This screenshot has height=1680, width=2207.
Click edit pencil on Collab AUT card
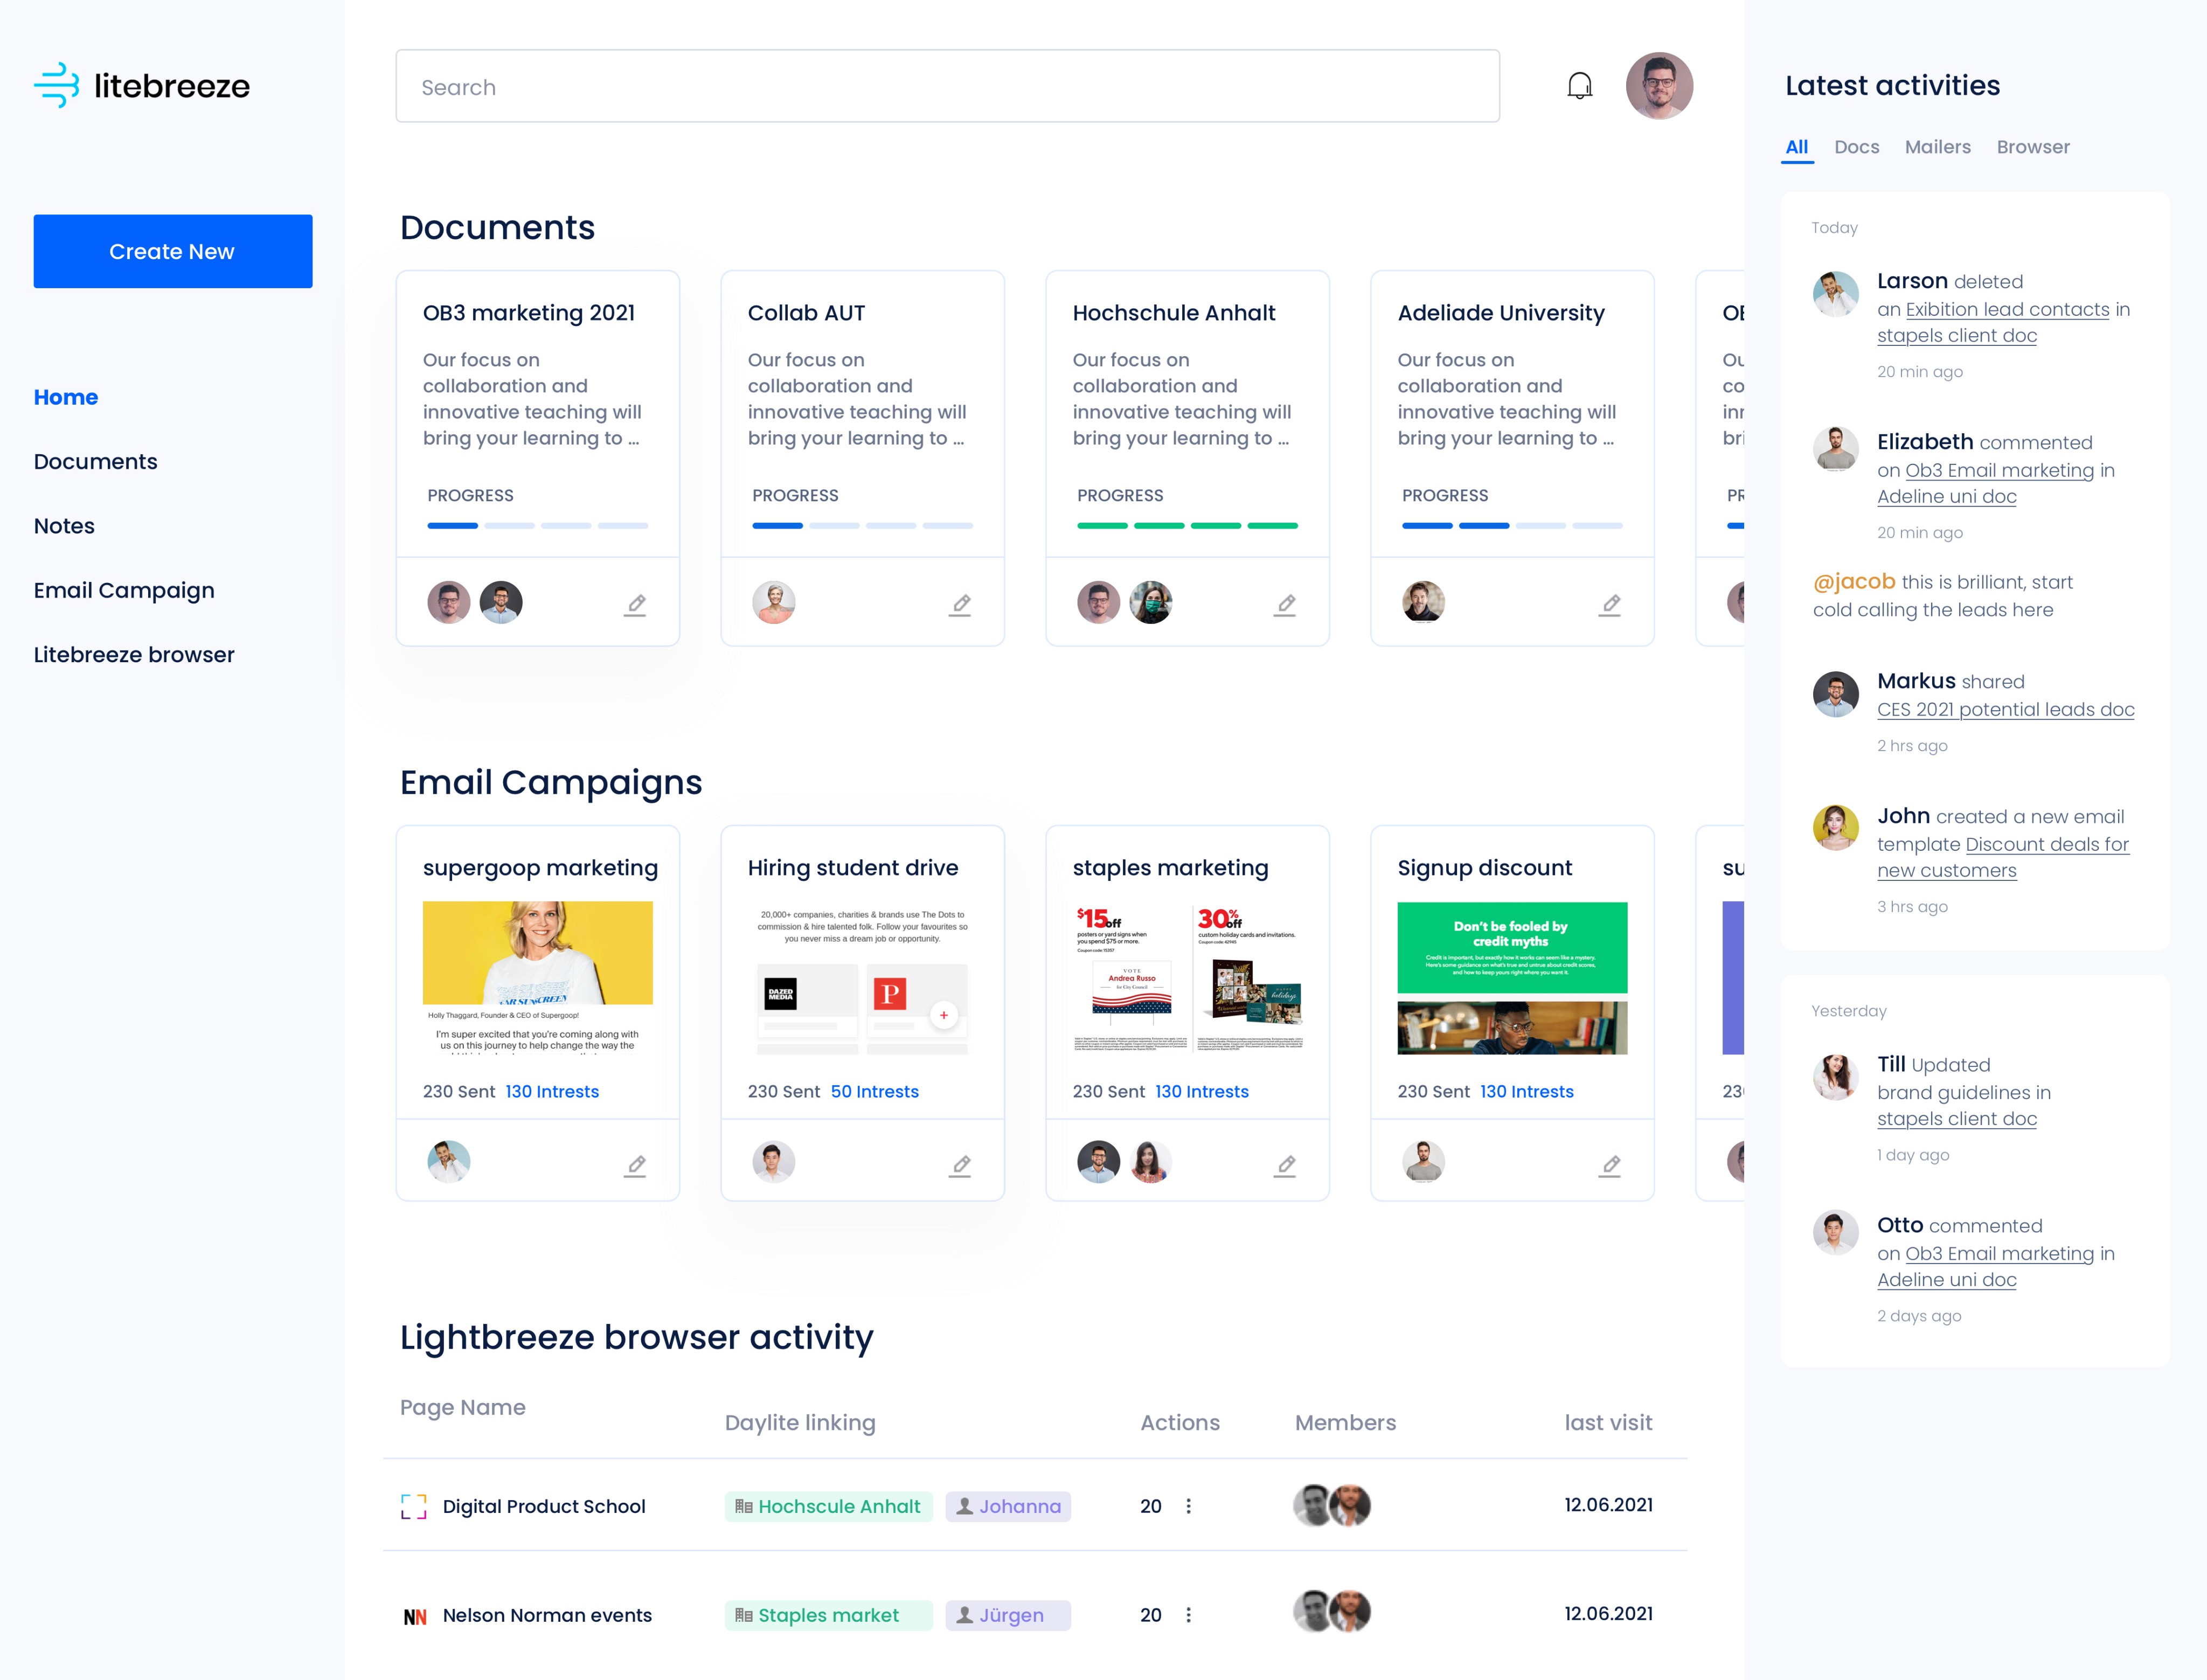(960, 604)
